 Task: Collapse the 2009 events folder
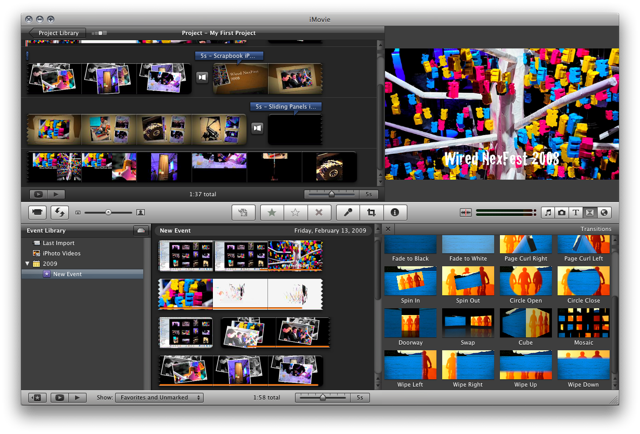point(27,264)
